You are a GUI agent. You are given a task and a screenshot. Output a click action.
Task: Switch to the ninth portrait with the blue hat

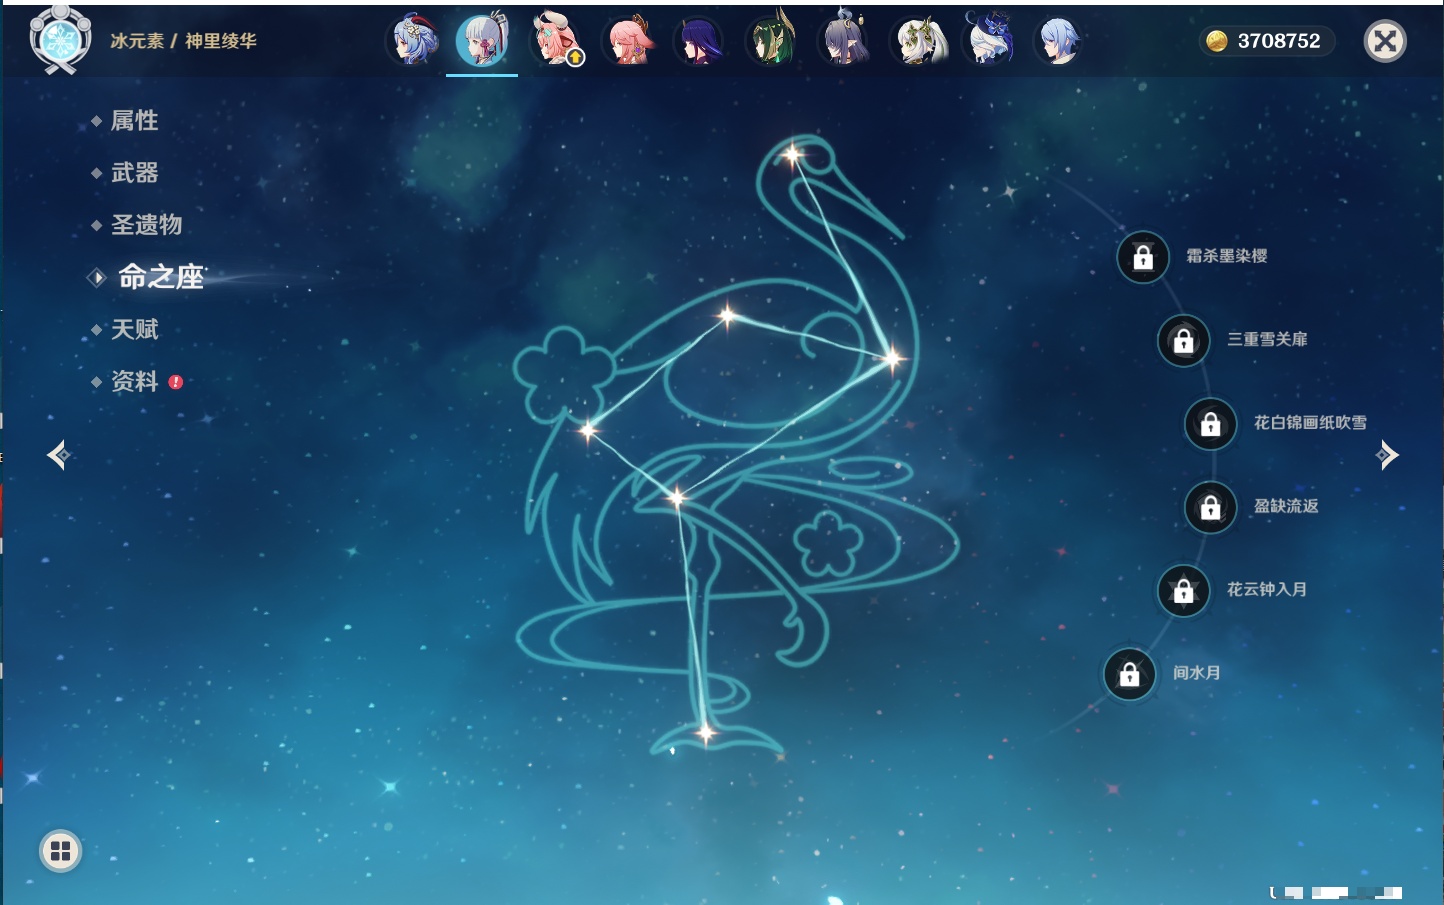989,40
